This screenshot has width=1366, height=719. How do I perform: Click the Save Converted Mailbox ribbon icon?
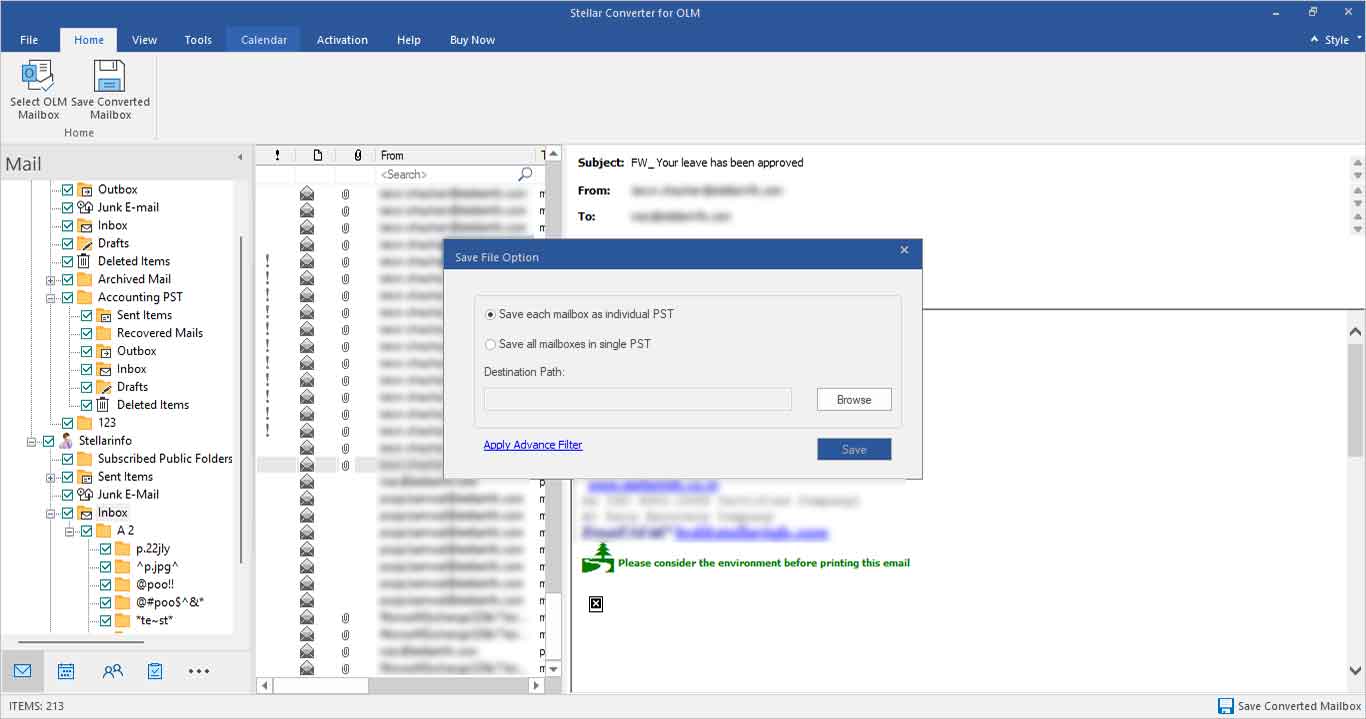tap(110, 76)
